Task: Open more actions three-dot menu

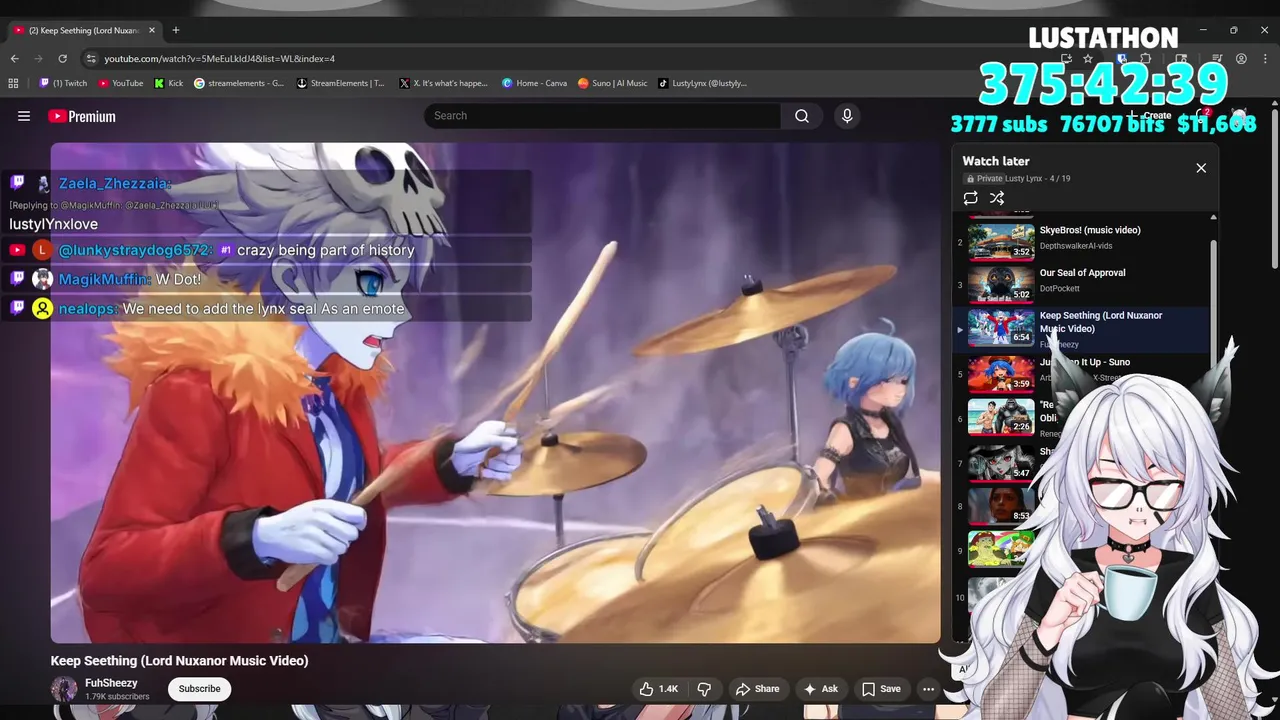Action: pos(928,689)
